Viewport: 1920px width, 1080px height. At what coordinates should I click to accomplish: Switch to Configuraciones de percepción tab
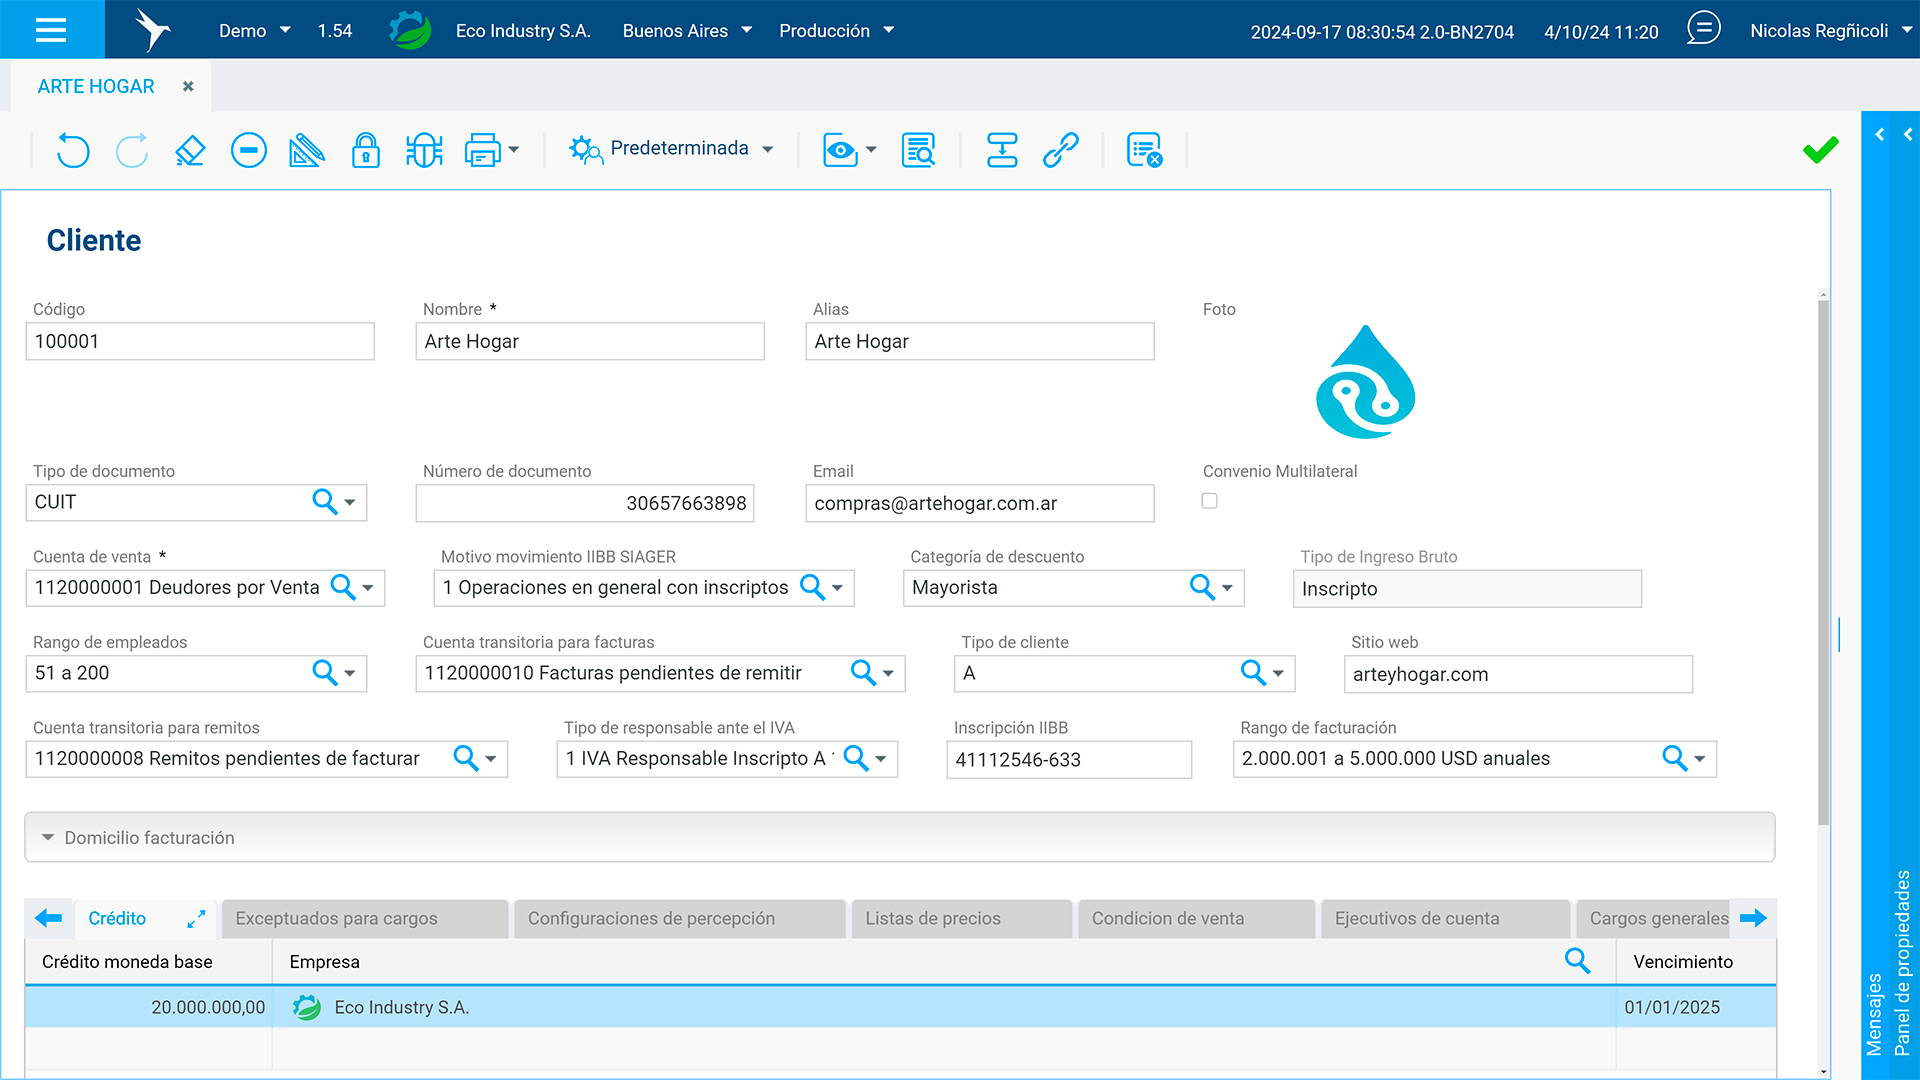coord(680,918)
